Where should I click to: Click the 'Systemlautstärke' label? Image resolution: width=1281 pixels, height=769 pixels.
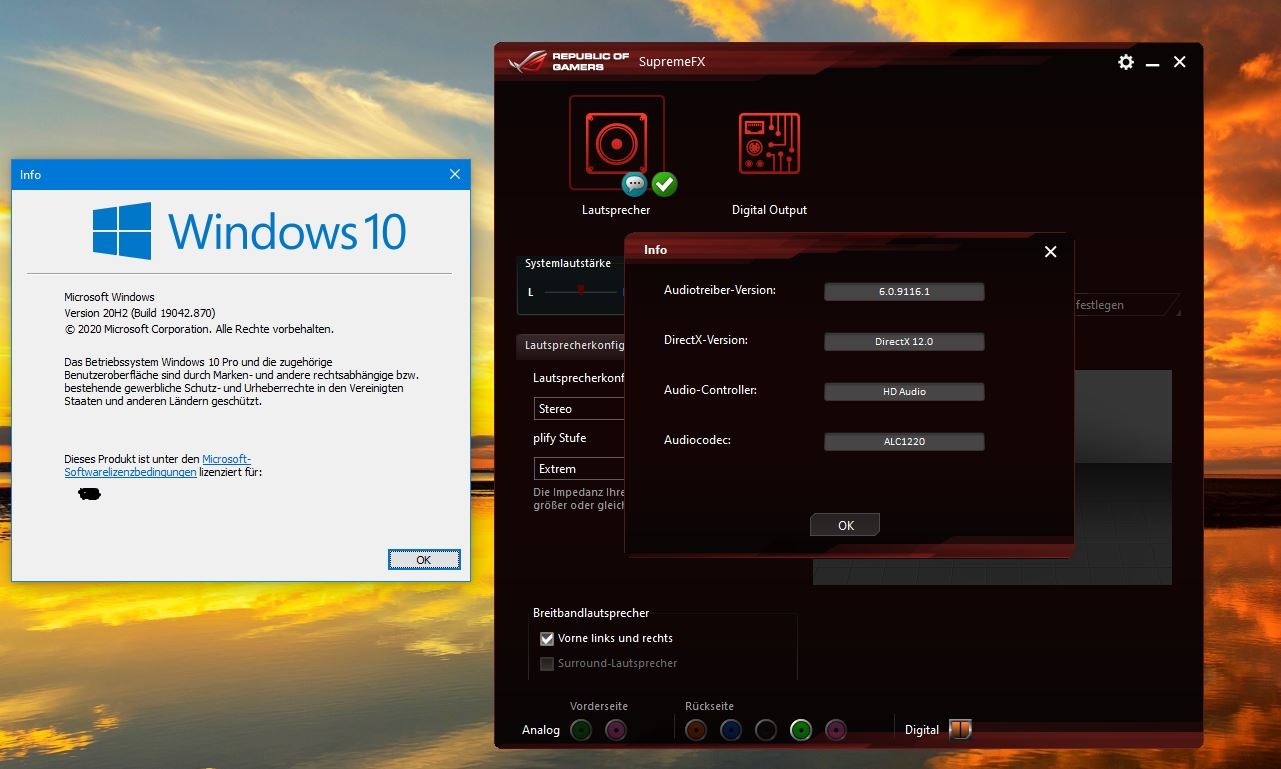[x=568, y=264]
